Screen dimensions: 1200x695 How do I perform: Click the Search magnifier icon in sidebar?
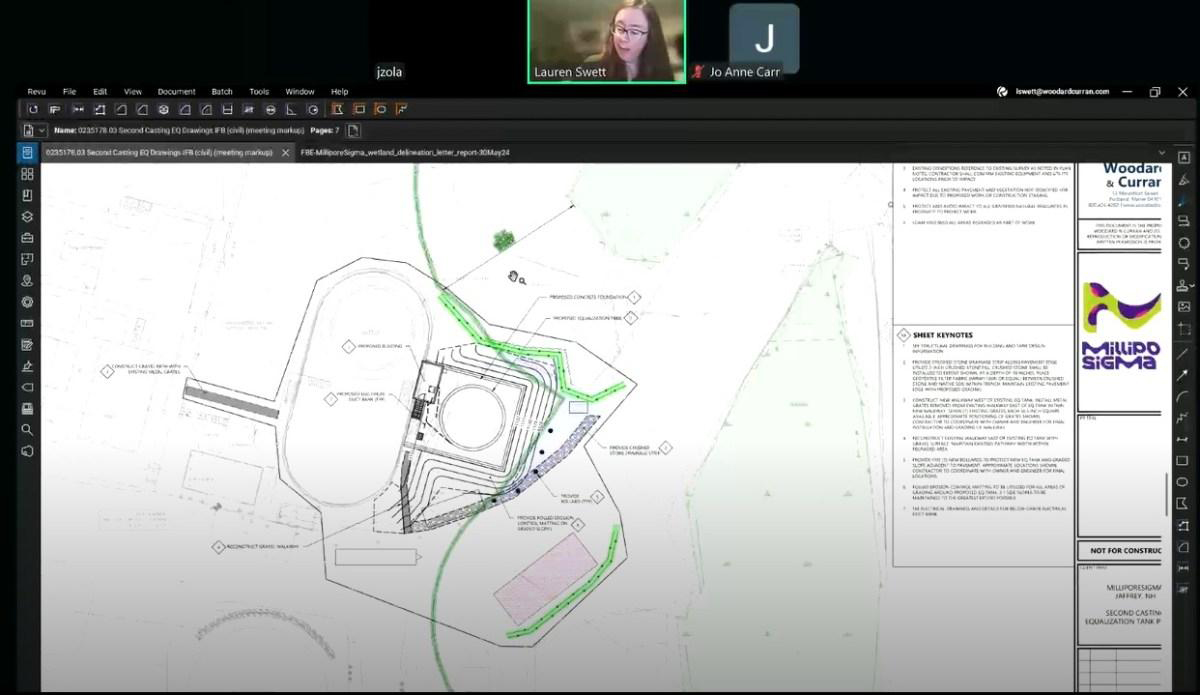coord(27,430)
